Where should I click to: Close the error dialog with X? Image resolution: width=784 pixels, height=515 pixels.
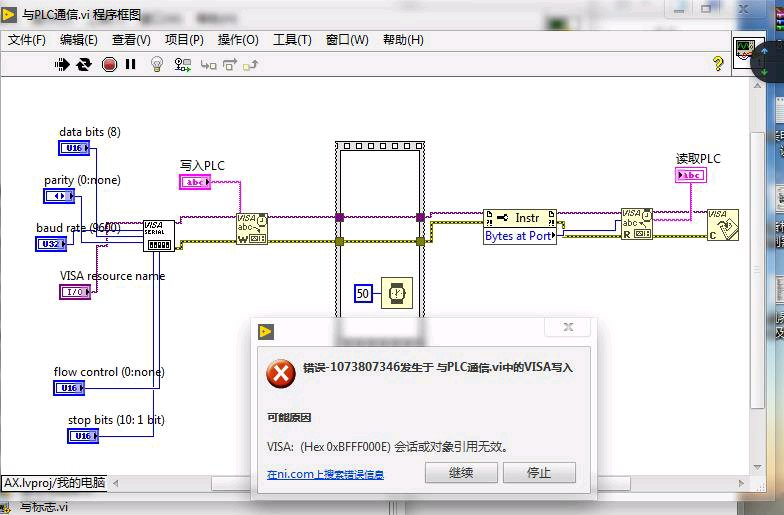(x=568, y=328)
